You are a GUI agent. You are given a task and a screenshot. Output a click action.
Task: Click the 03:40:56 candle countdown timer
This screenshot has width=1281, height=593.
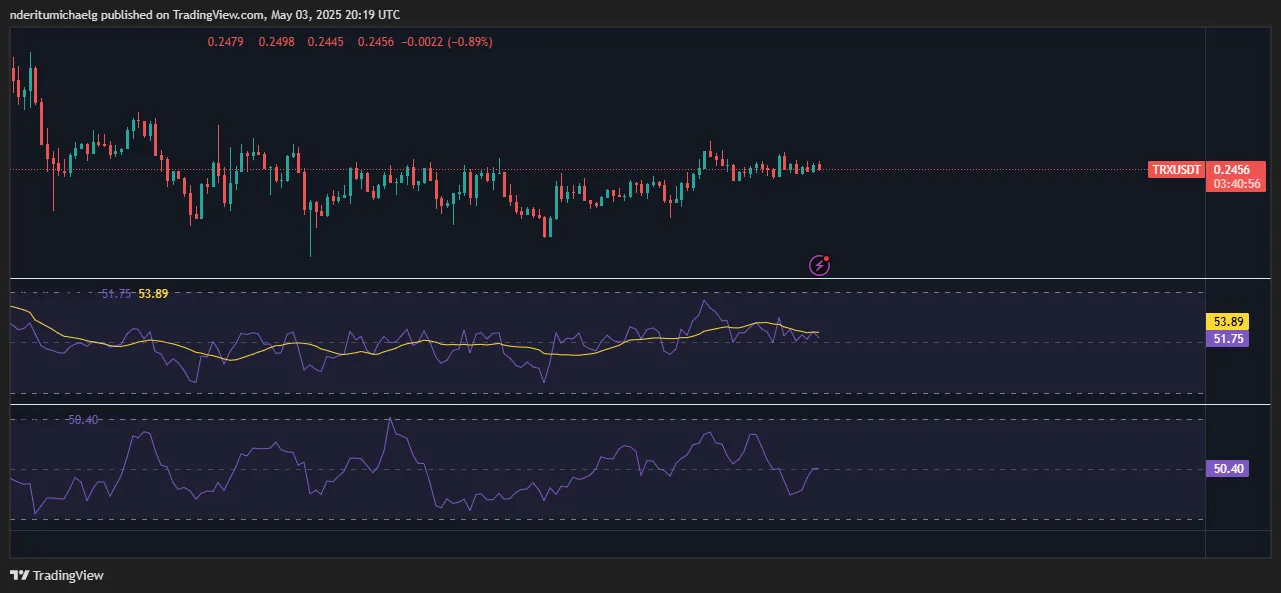[x=1236, y=184]
